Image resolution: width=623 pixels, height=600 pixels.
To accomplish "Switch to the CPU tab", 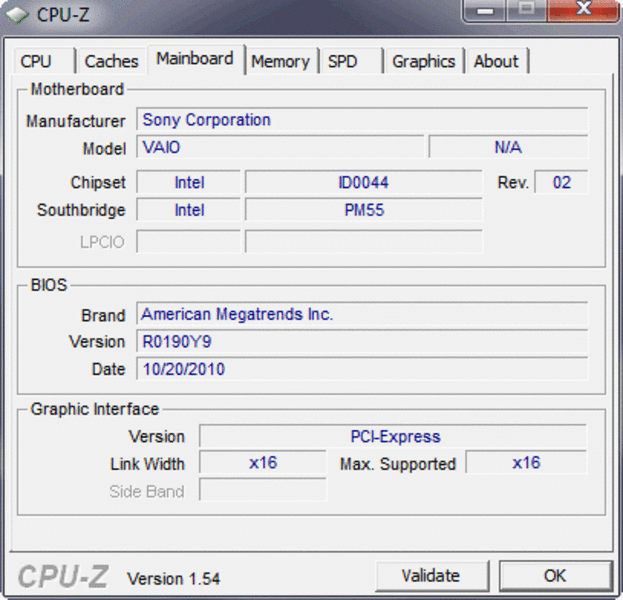I will 44,61.
